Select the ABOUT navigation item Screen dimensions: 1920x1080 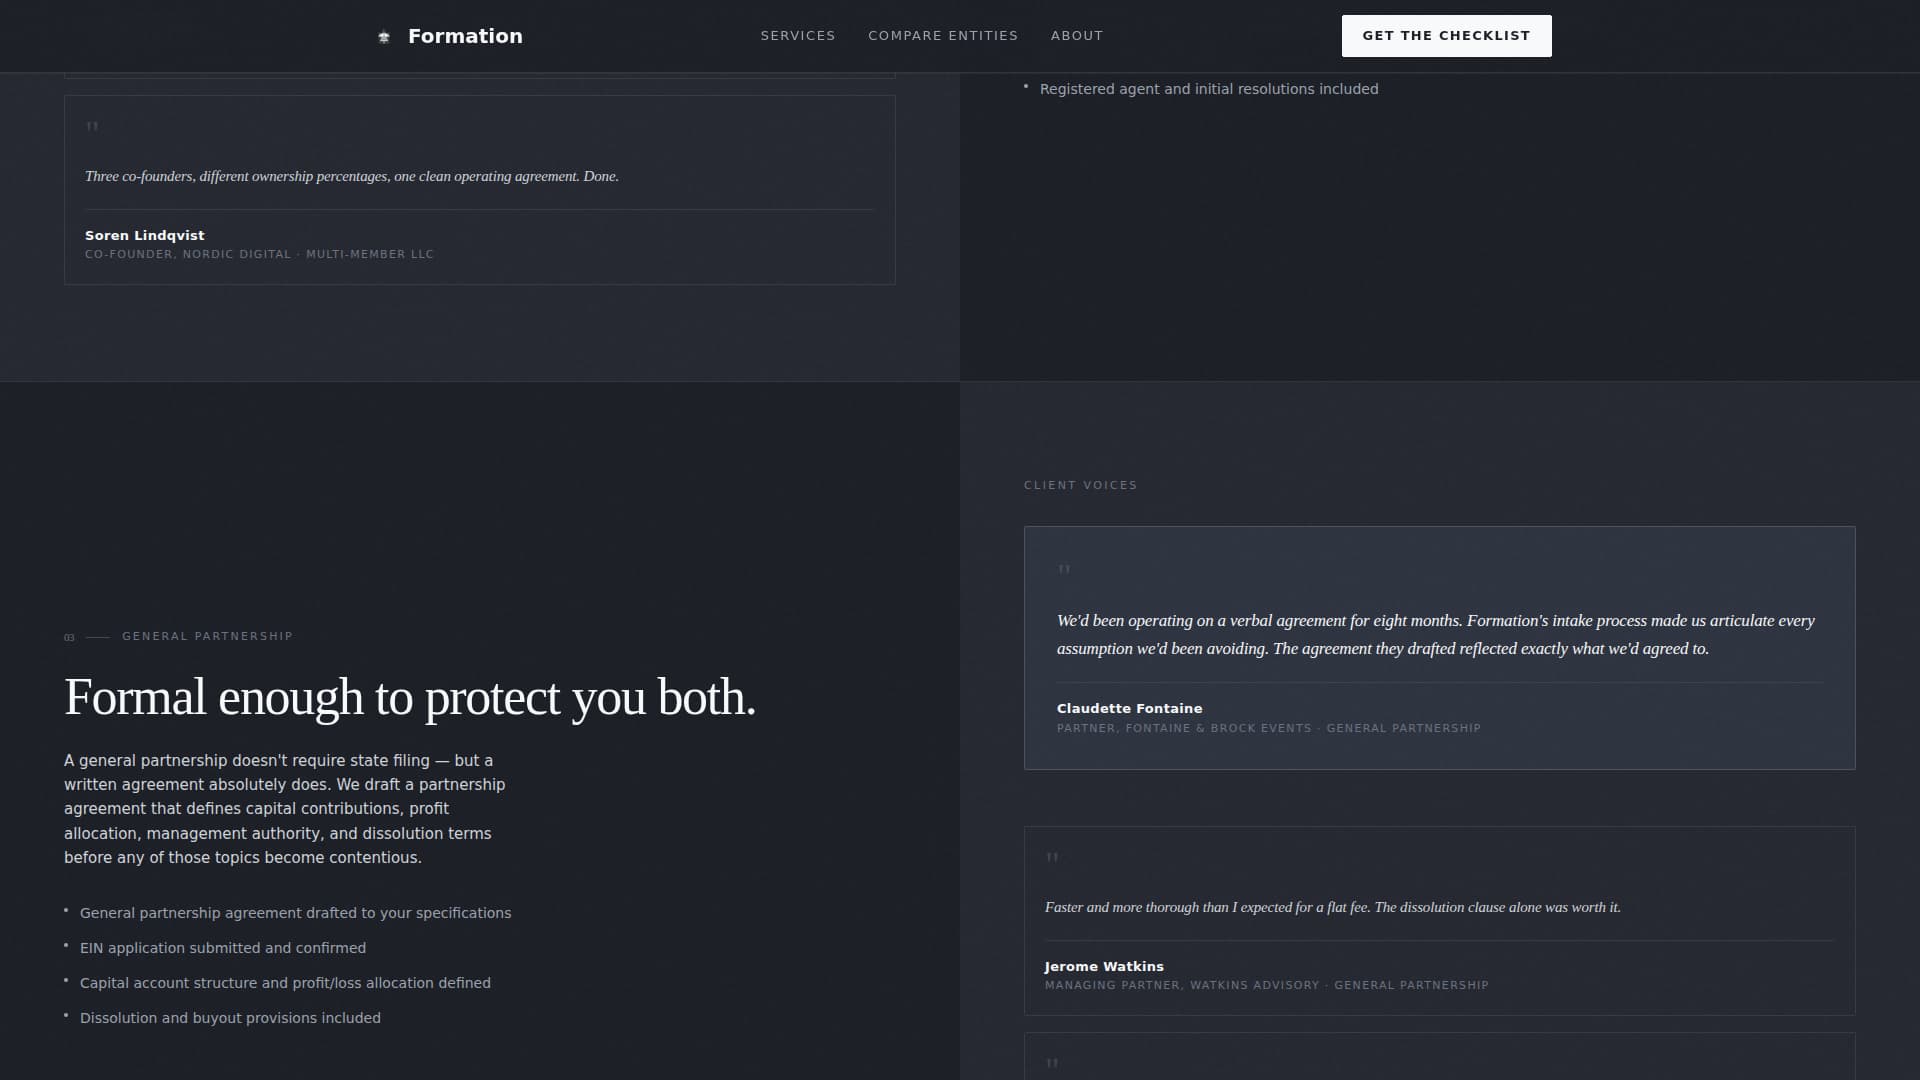coord(1077,35)
